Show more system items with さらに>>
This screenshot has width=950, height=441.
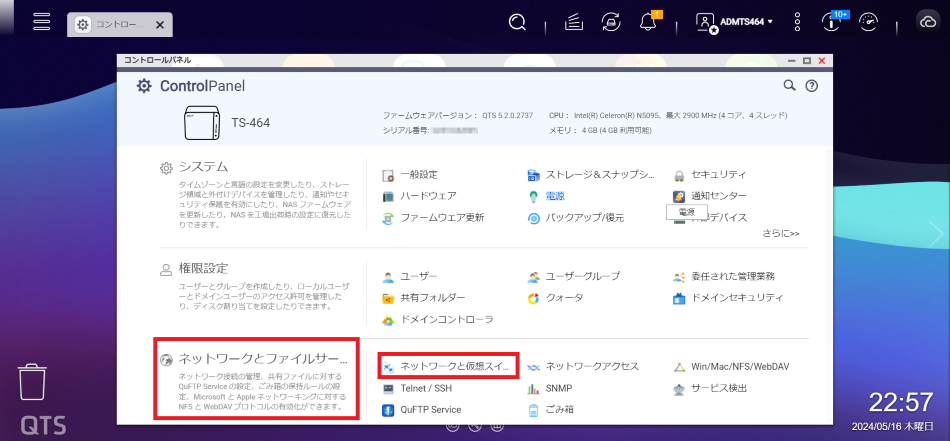[781, 233]
